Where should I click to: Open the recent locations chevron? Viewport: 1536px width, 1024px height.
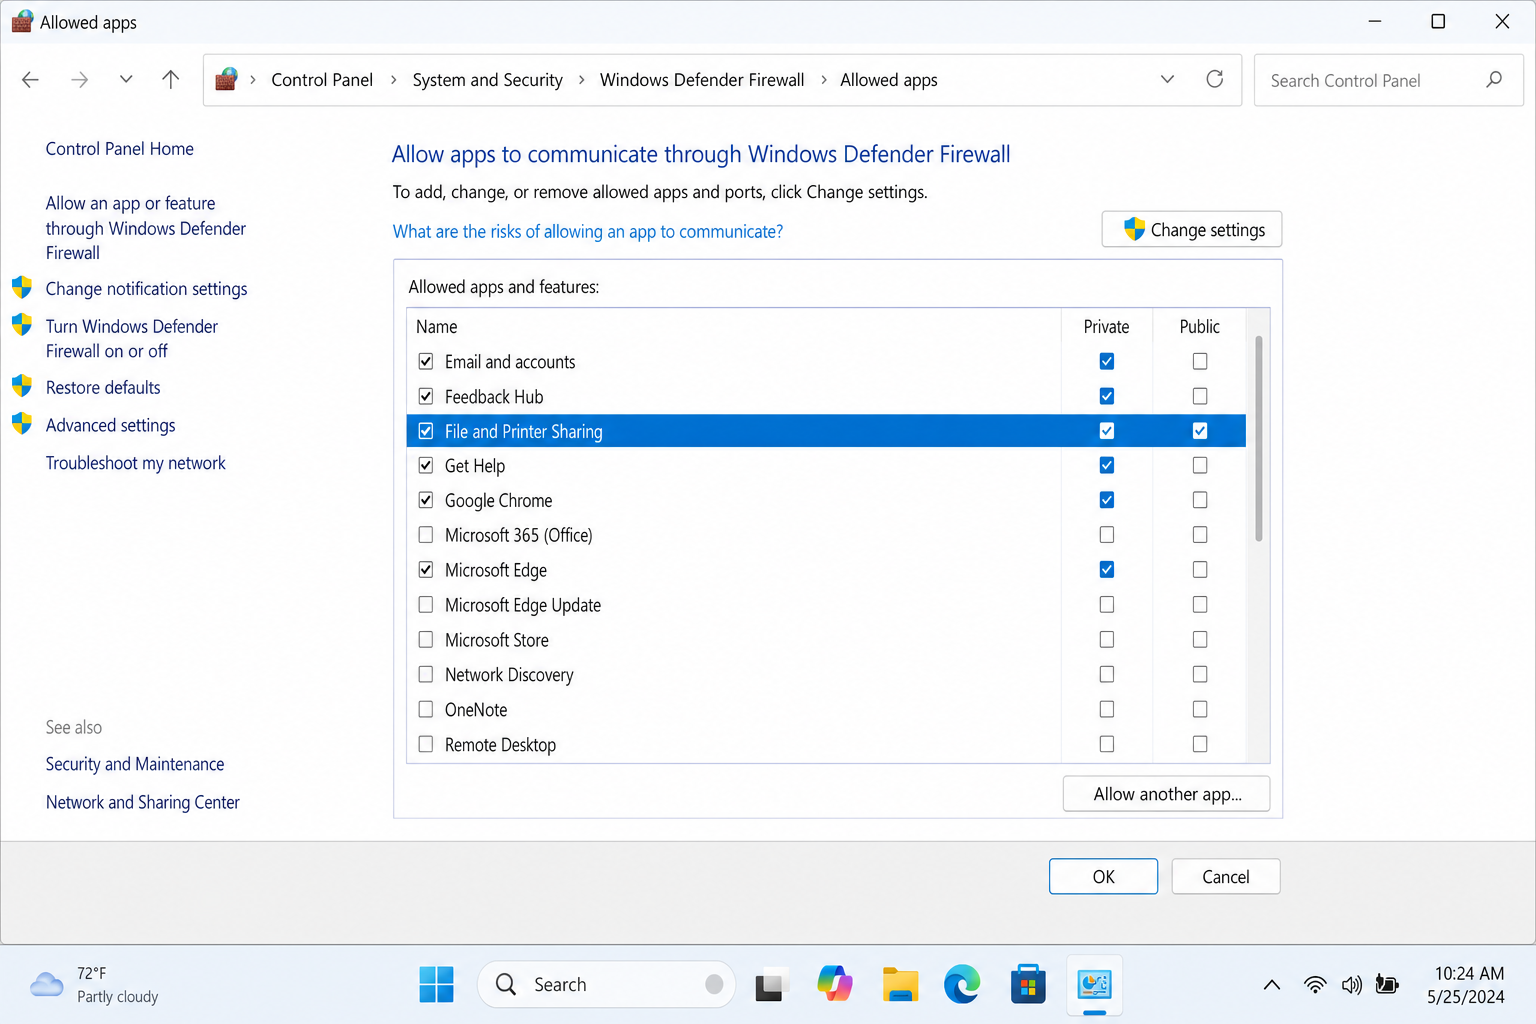click(126, 79)
